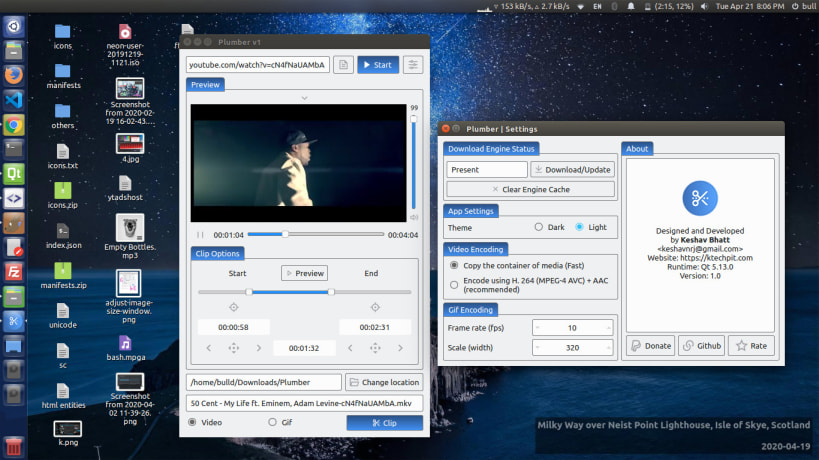Decrease the Scale width spinbox value
The image size is (819, 460).
click(x=540, y=349)
